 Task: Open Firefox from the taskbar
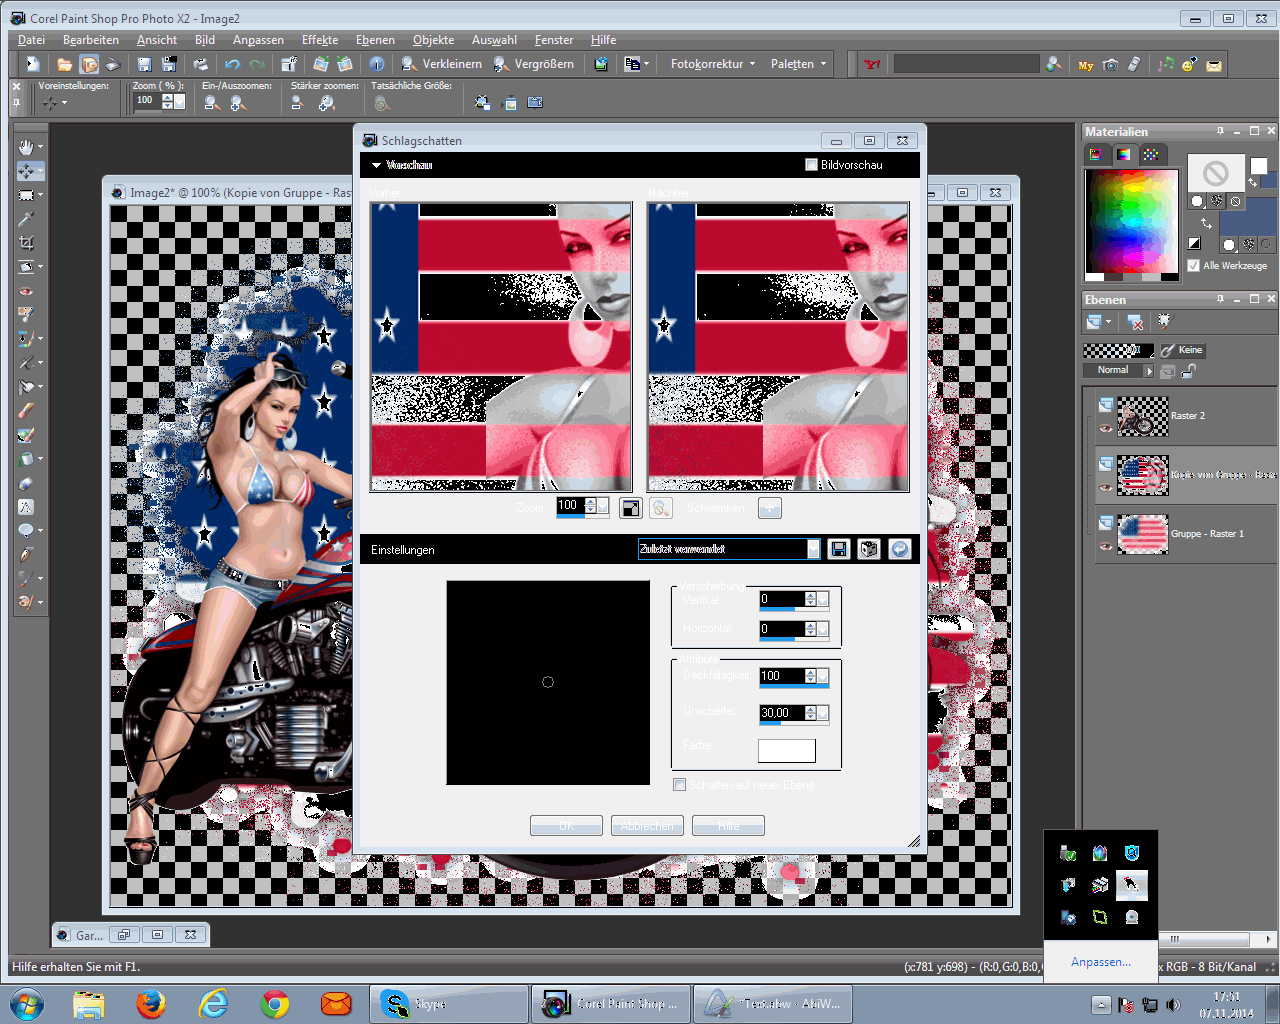(151, 1004)
